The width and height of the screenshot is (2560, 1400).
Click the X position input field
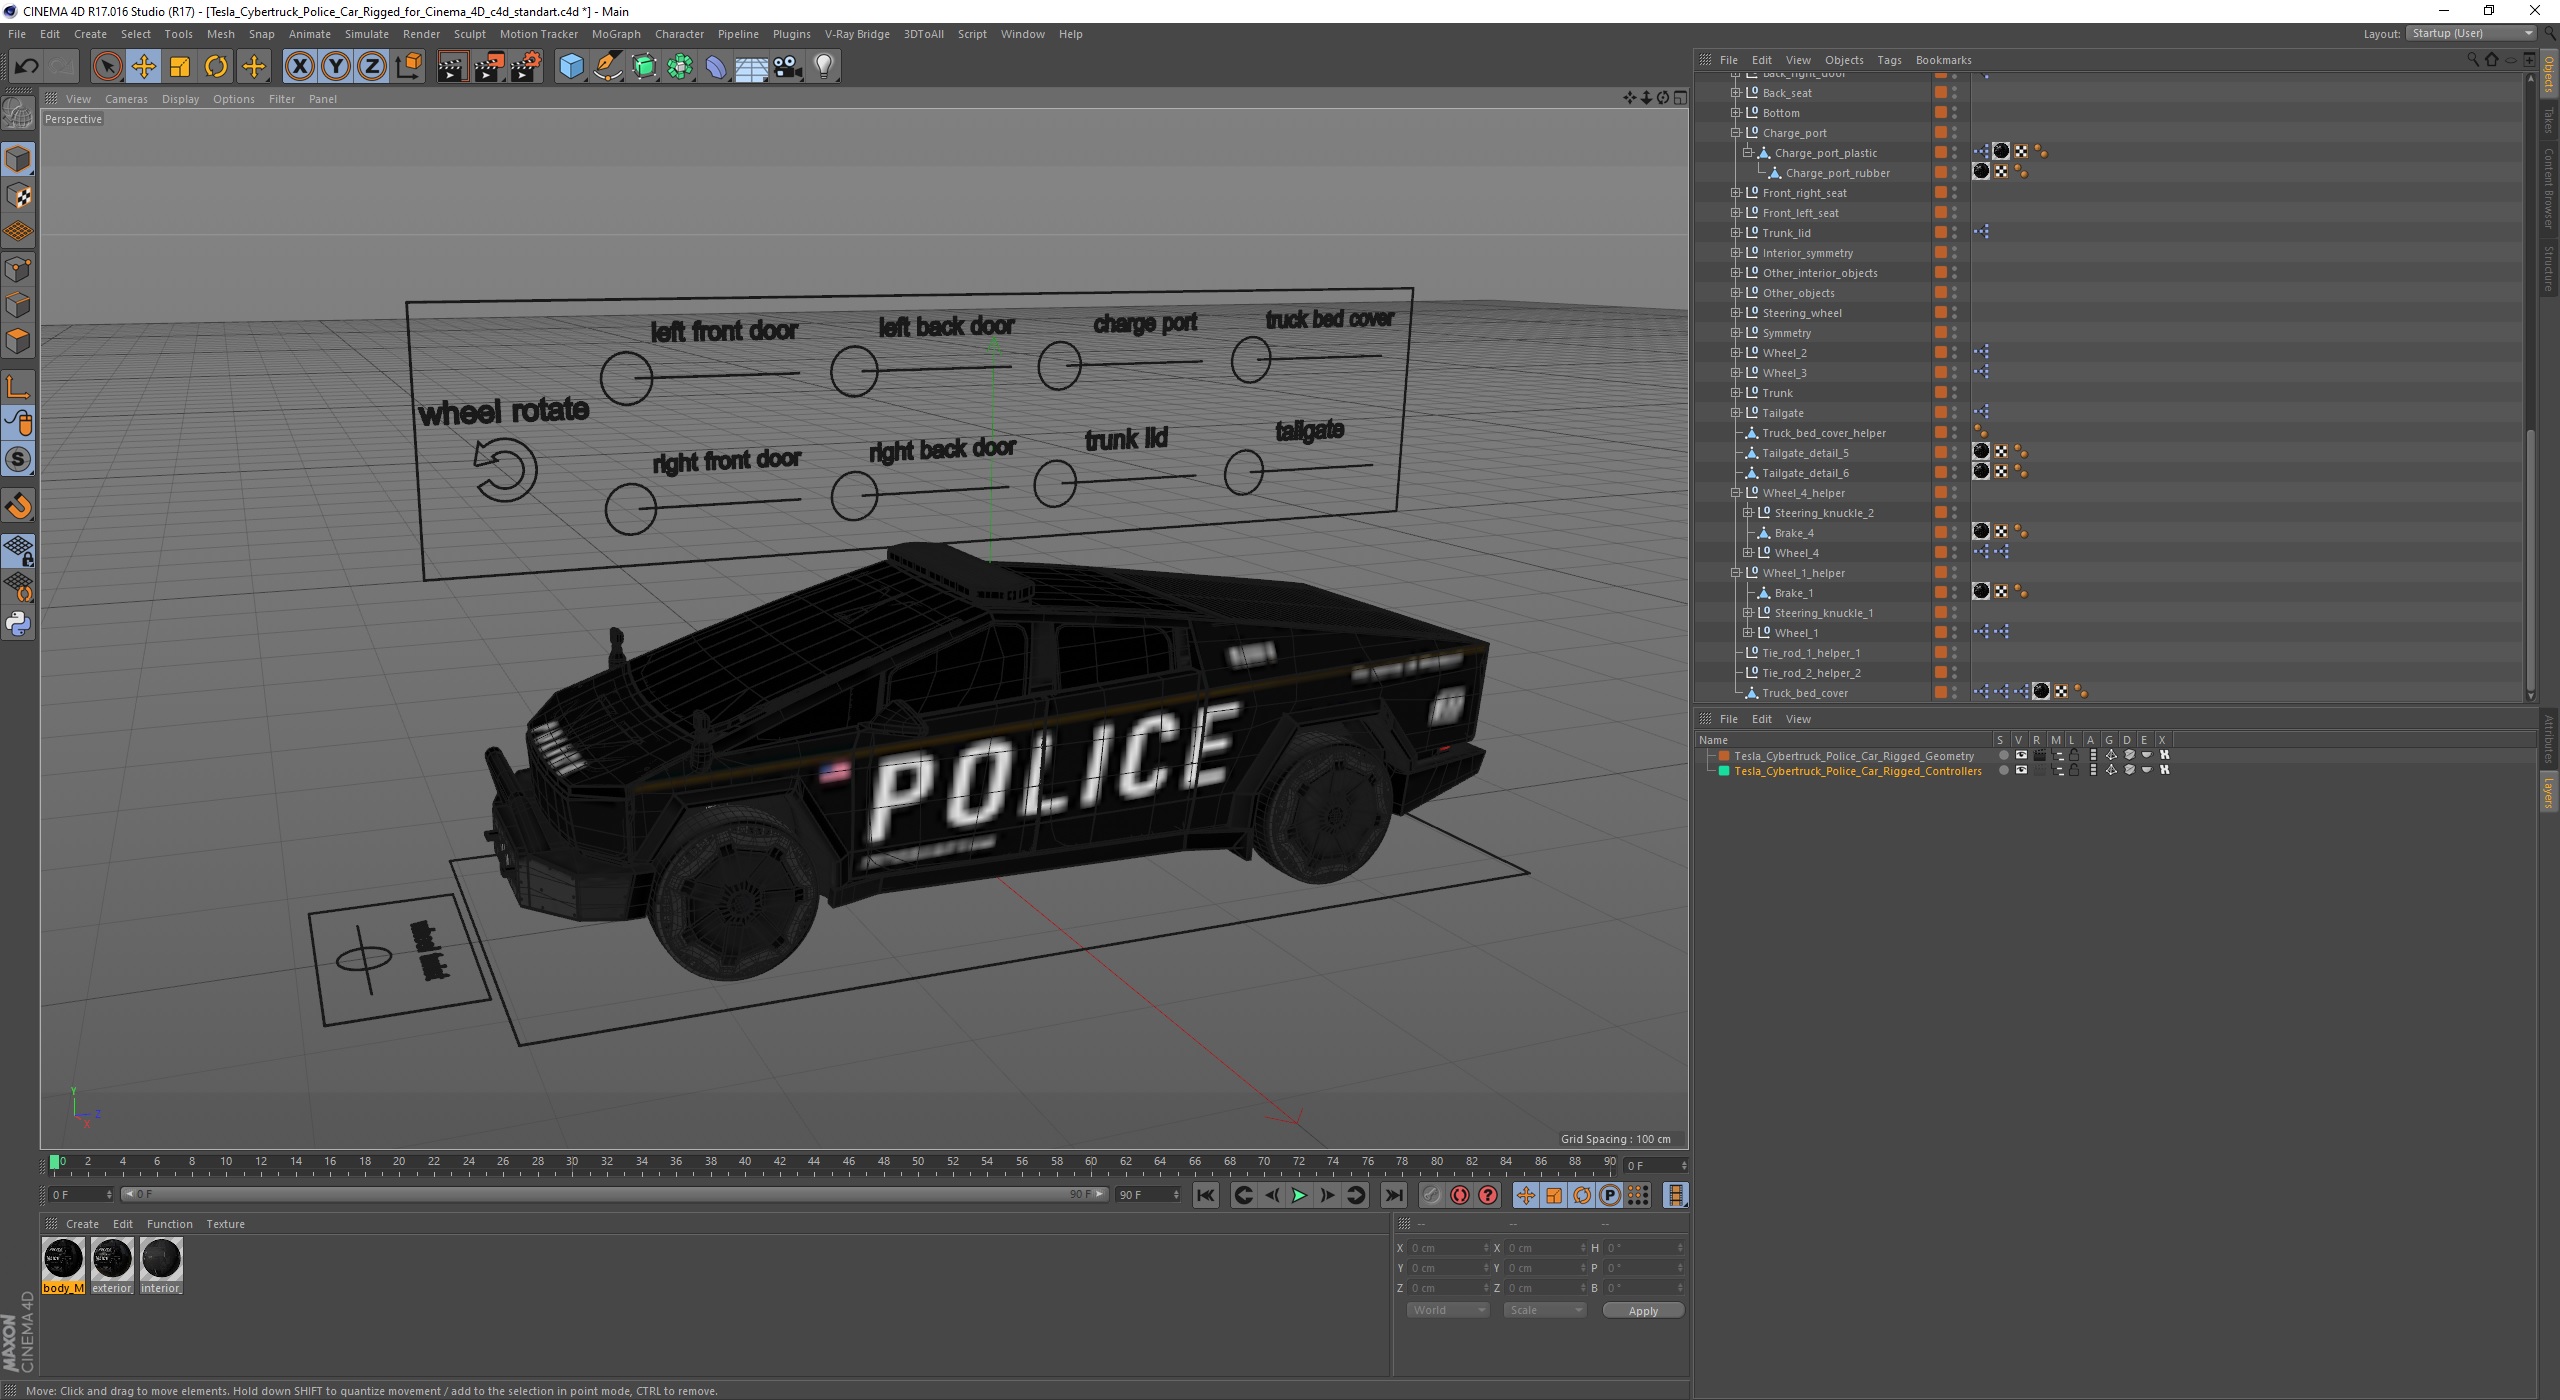tap(1447, 1248)
